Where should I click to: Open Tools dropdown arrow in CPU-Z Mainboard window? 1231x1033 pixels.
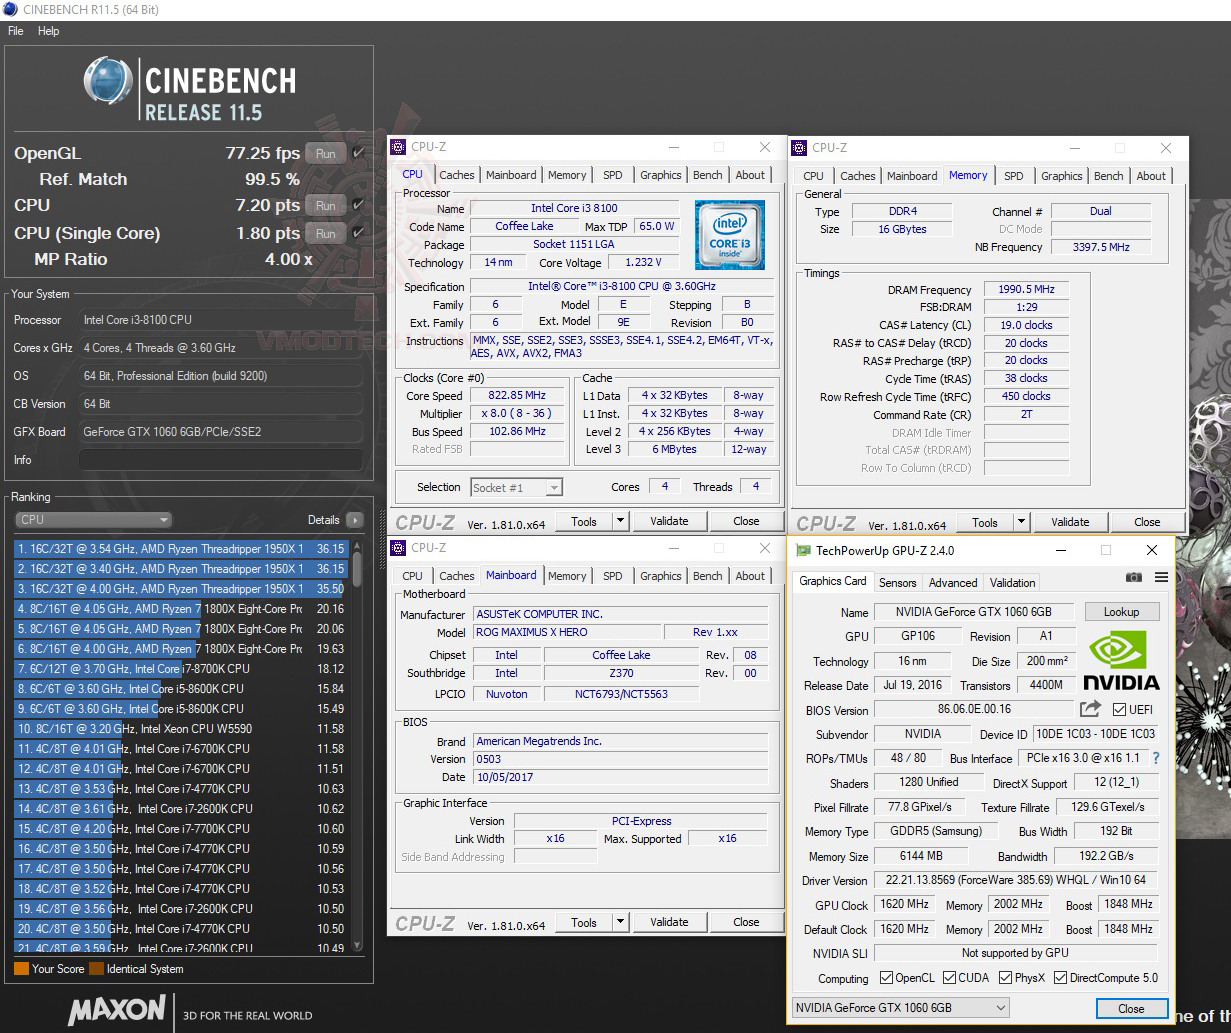coord(620,922)
